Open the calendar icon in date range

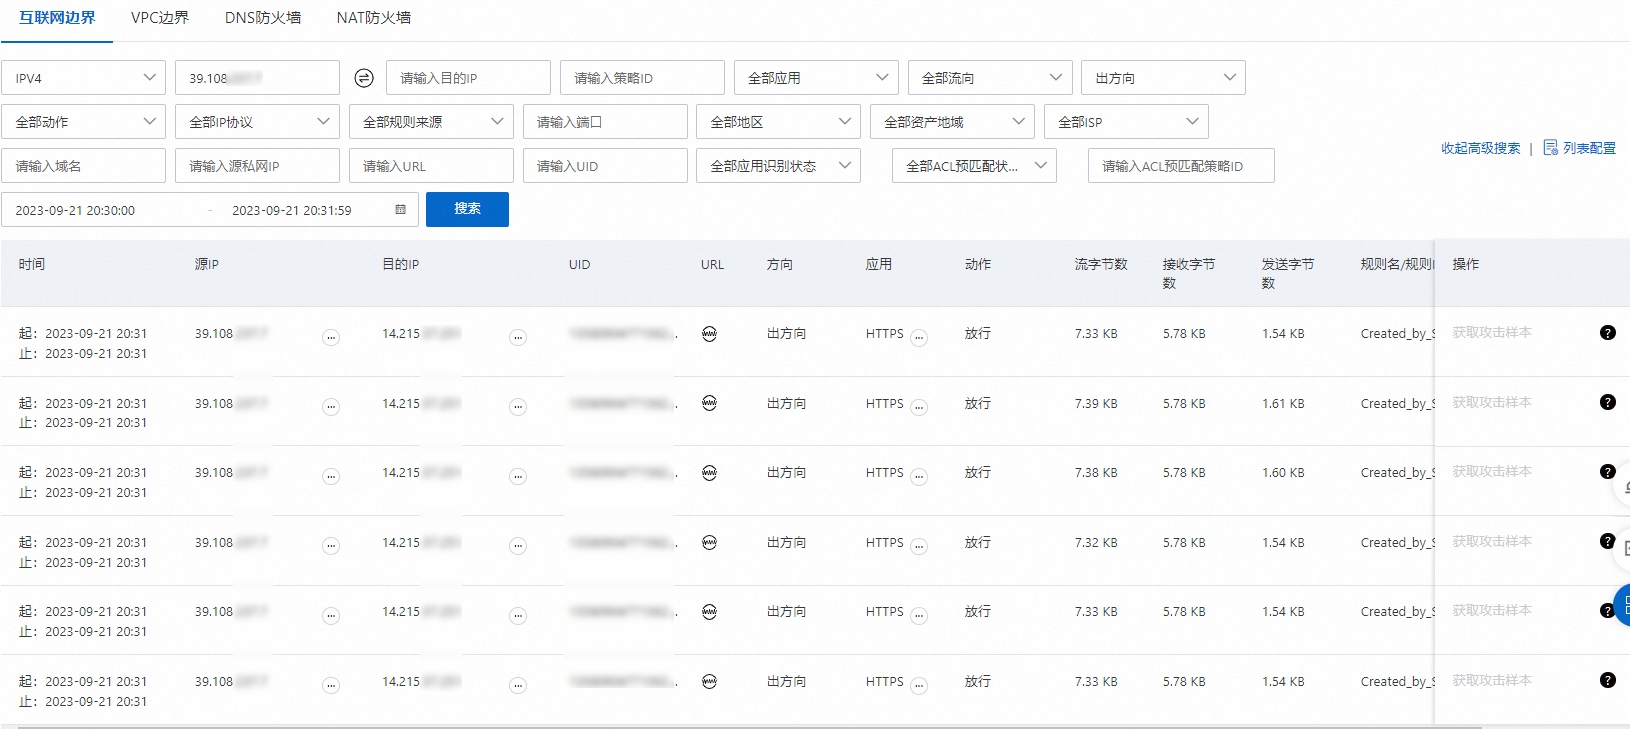click(400, 210)
